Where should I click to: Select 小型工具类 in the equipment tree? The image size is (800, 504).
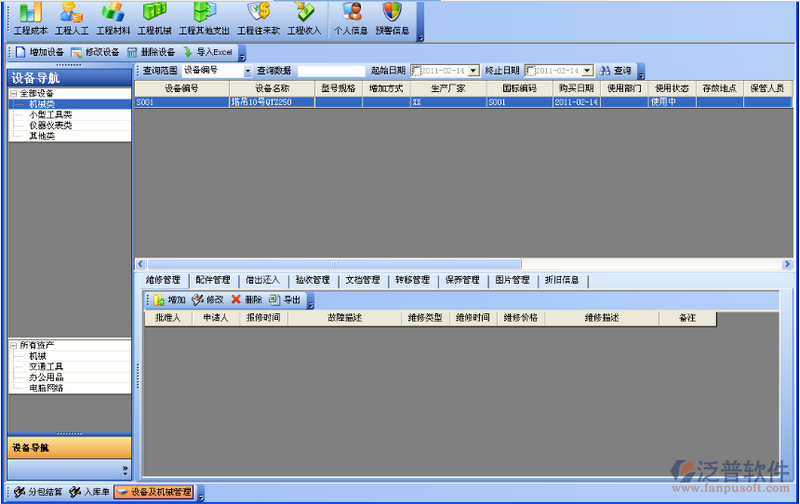pyautogui.click(x=50, y=114)
